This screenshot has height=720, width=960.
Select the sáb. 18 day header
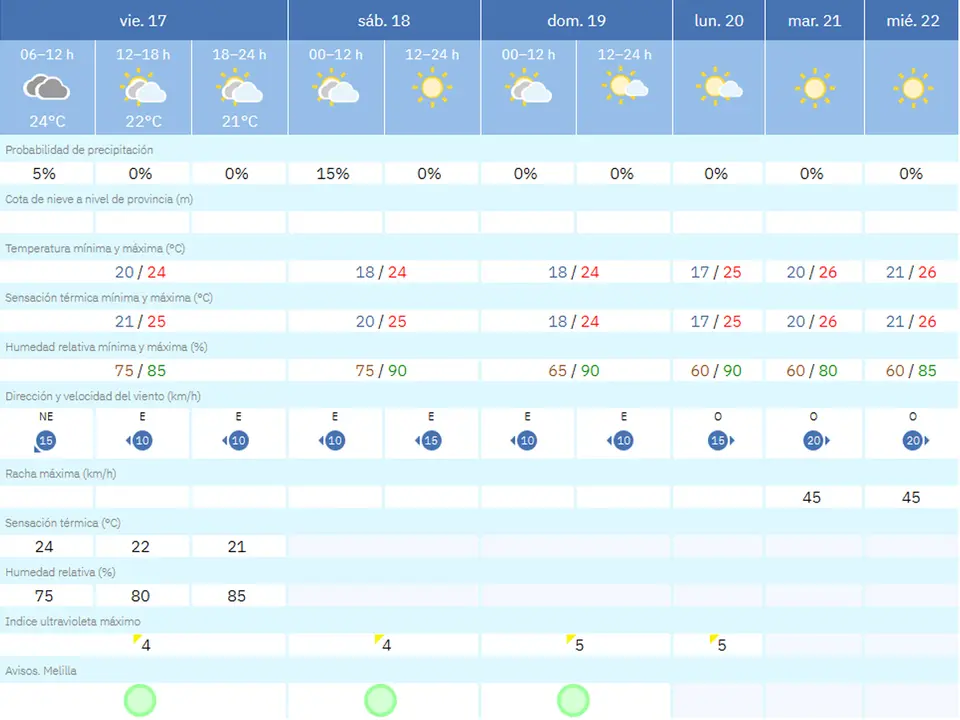pyautogui.click(x=384, y=20)
